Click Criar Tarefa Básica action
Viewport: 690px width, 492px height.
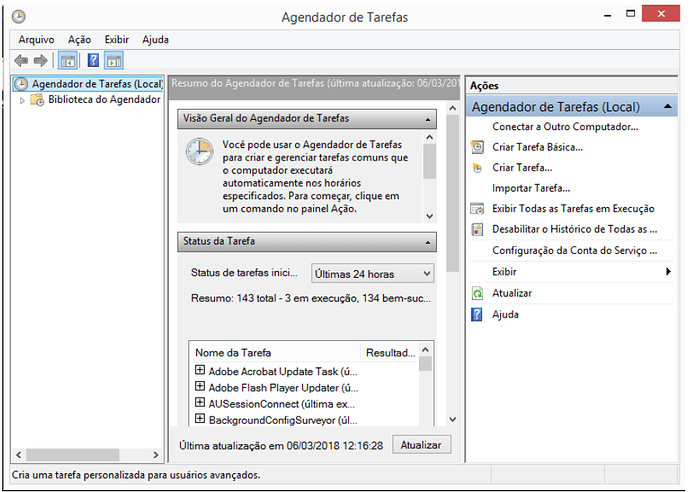[x=537, y=147]
